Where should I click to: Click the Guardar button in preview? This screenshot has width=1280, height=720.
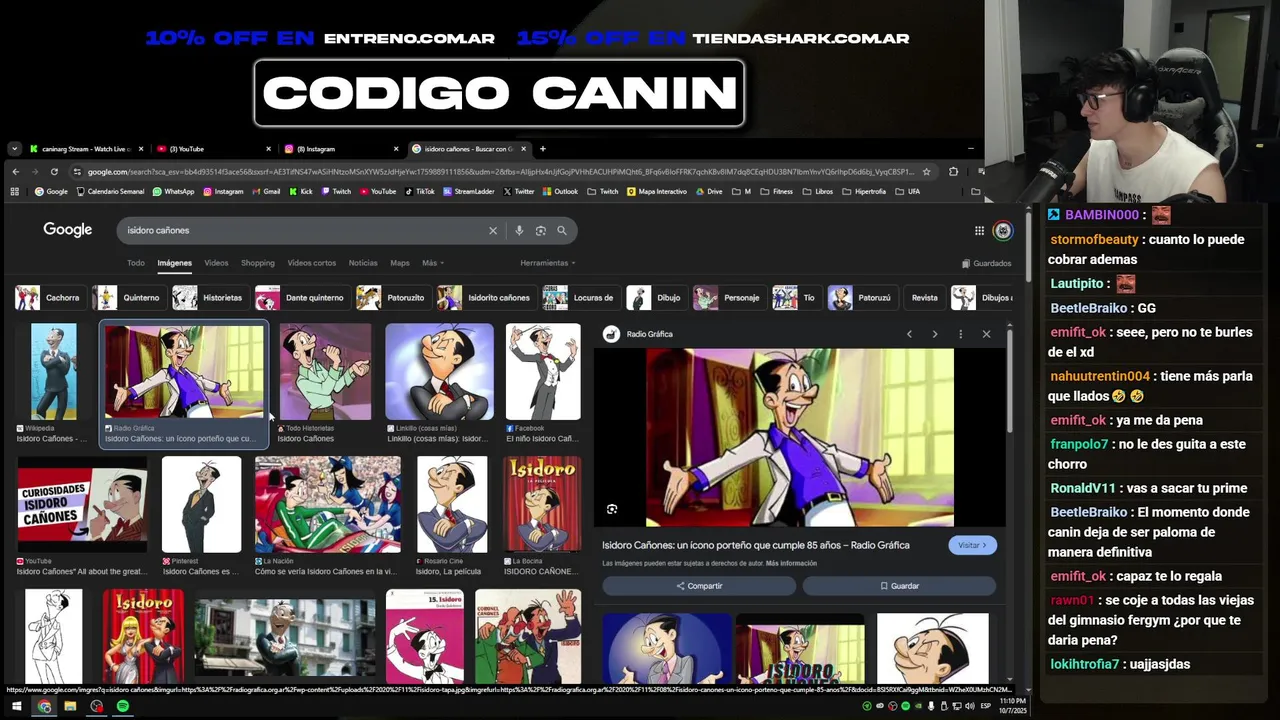[899, 586]
